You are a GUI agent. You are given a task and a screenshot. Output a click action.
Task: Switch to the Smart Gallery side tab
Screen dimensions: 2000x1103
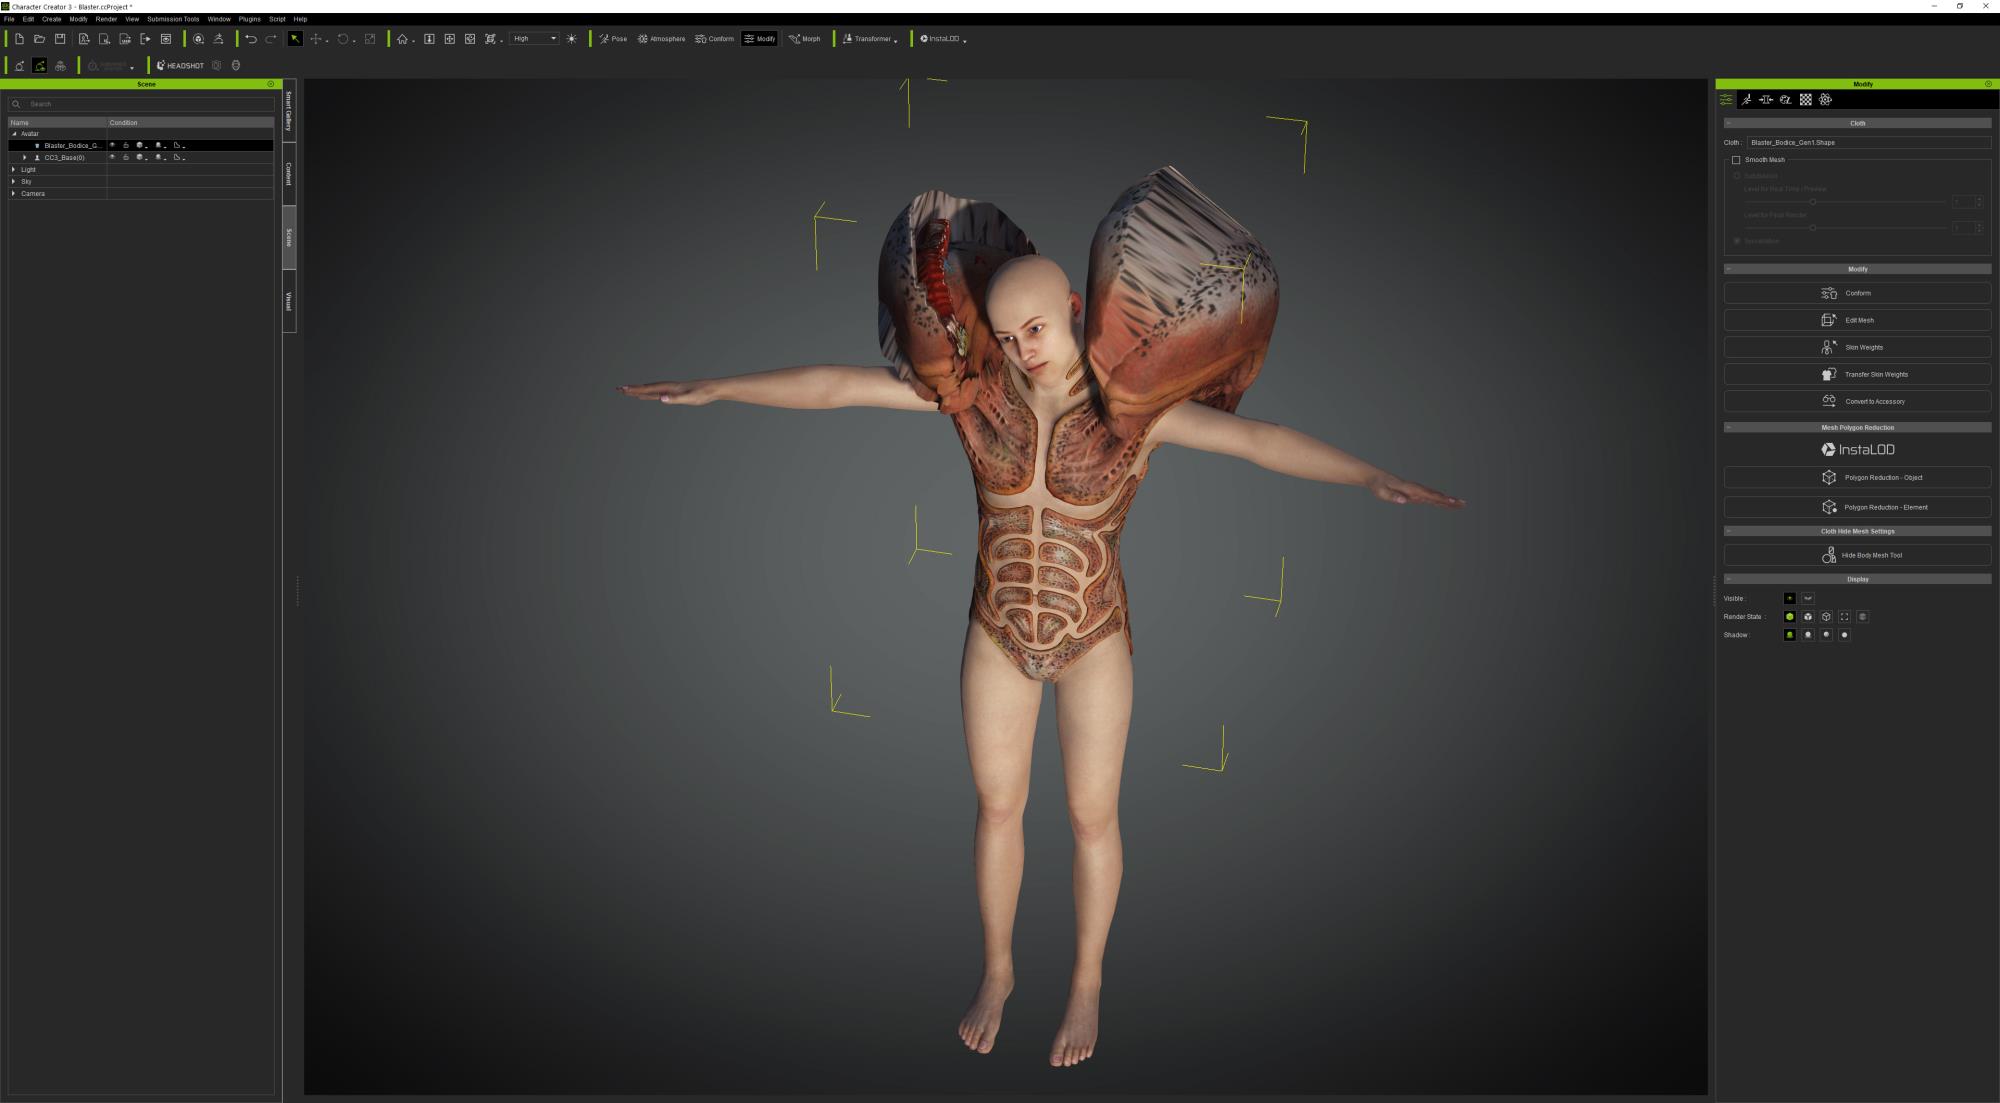click(x=289, y=110)
